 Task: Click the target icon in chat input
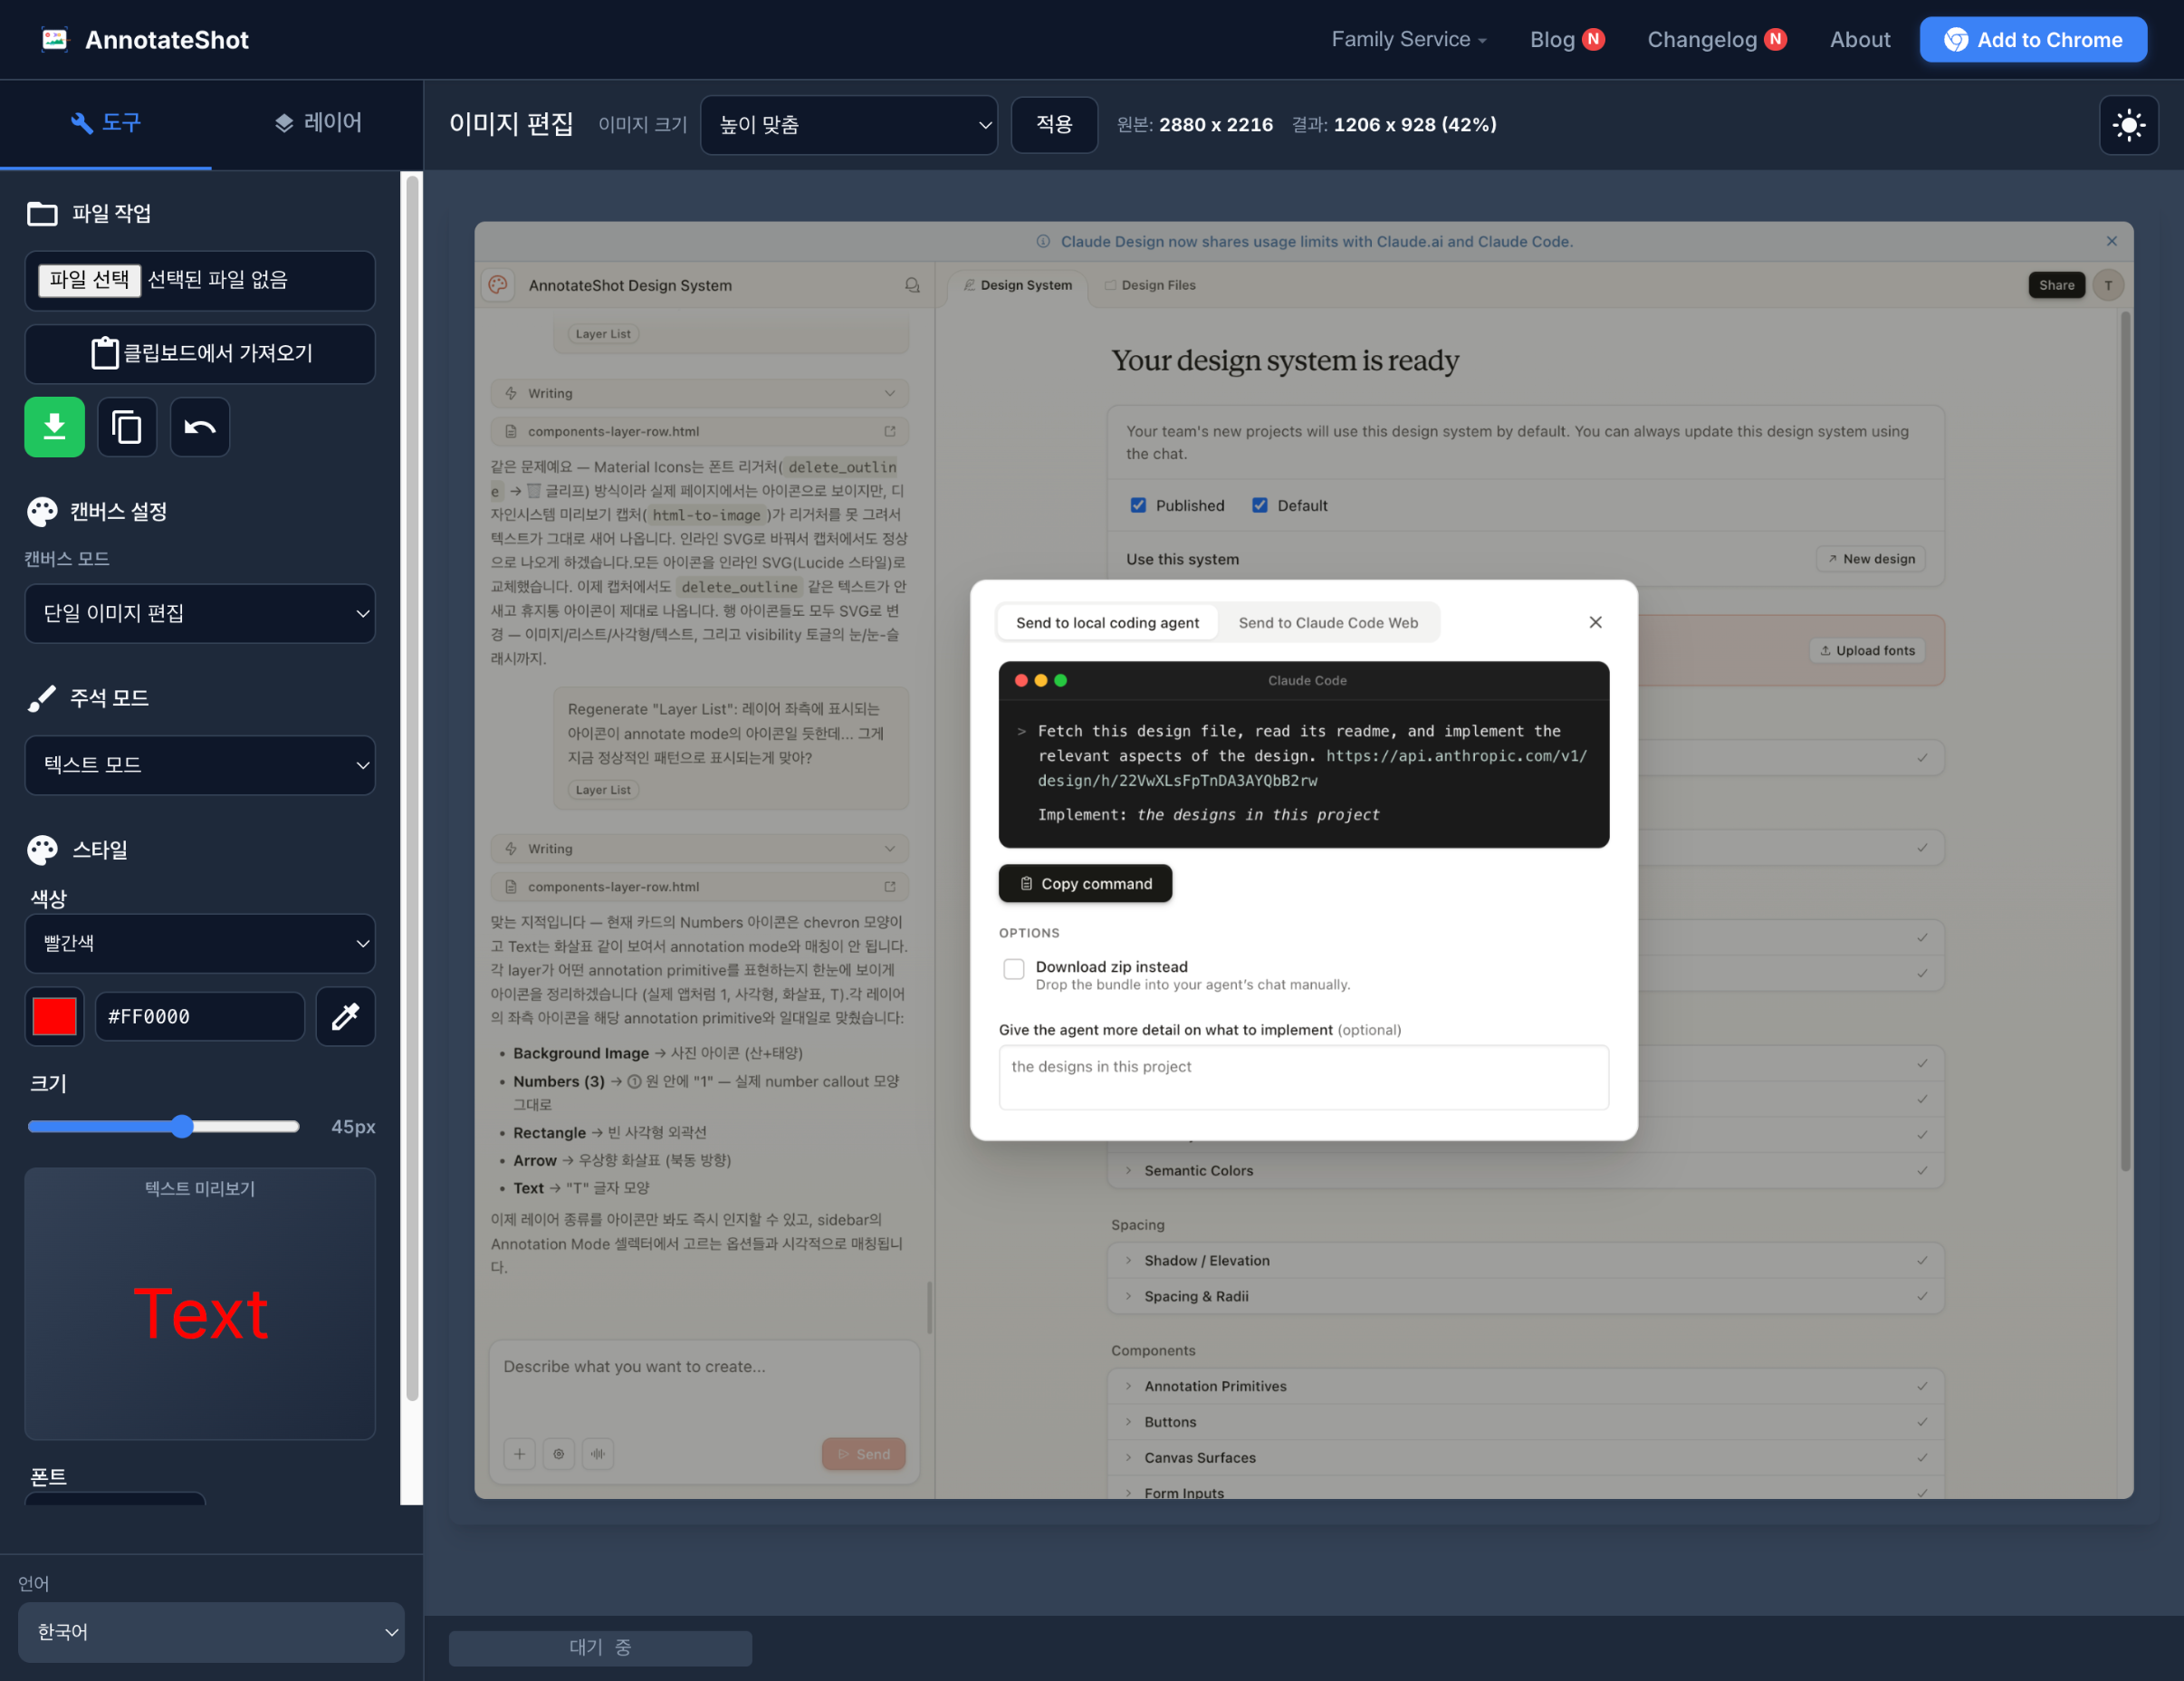tap(559, 1454)
